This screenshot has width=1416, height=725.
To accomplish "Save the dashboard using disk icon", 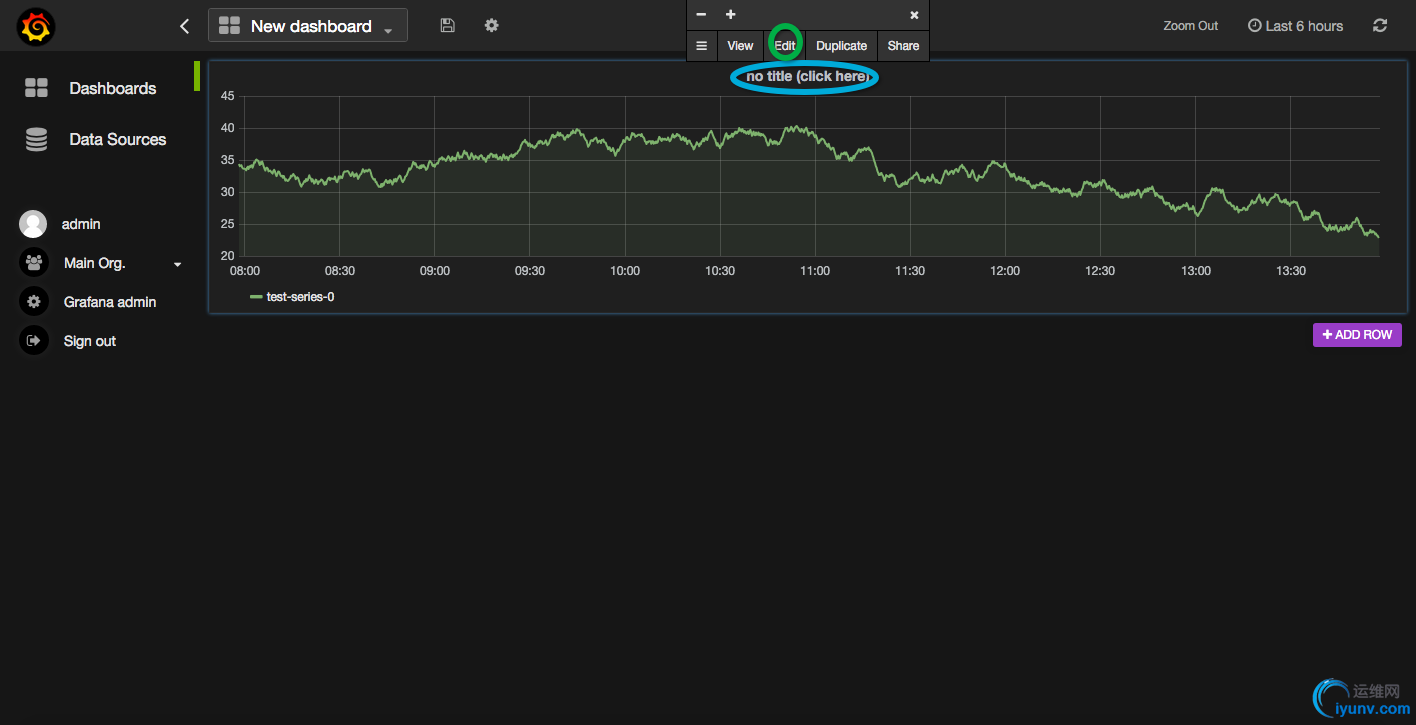I will [x=447, y=26].
